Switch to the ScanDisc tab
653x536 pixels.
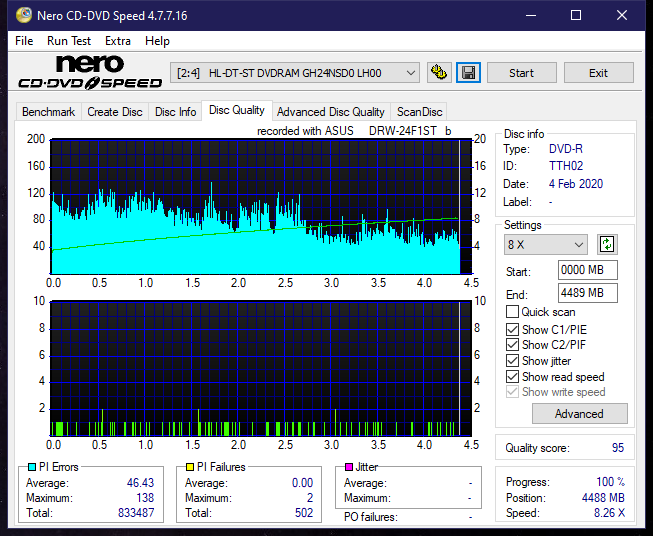(x=419, y=112)
